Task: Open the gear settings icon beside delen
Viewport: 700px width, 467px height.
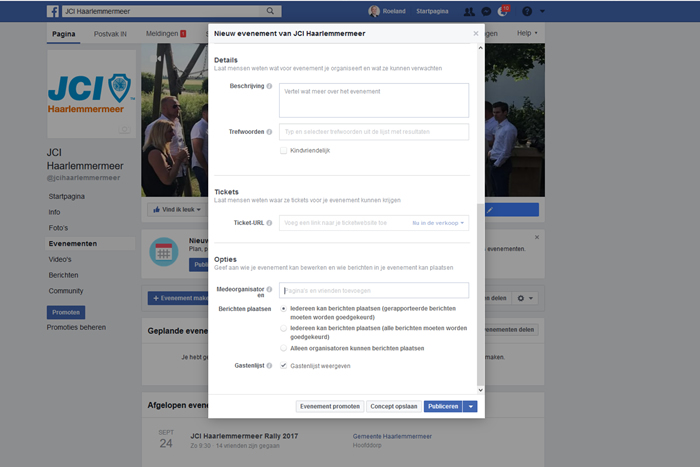Action: coord(525,298)
